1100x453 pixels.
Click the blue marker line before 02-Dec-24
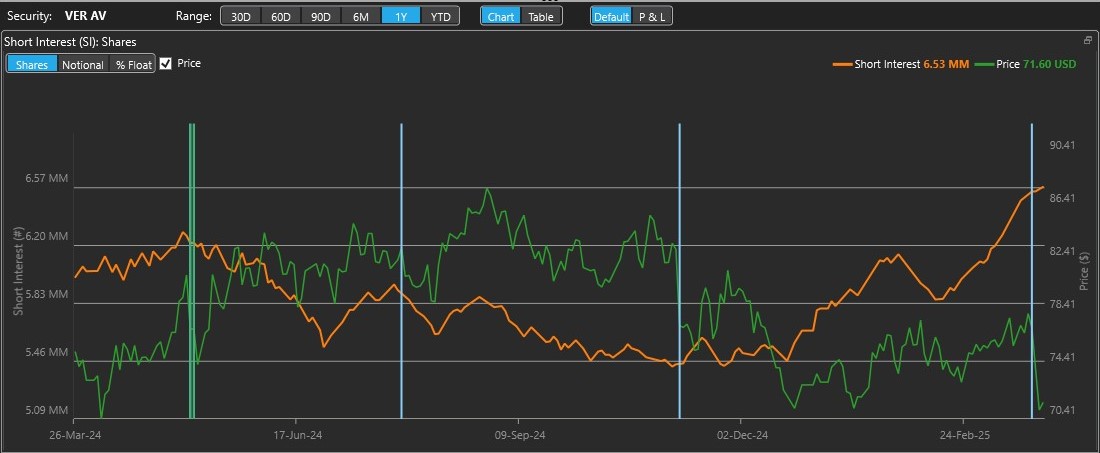coord(680,271)
